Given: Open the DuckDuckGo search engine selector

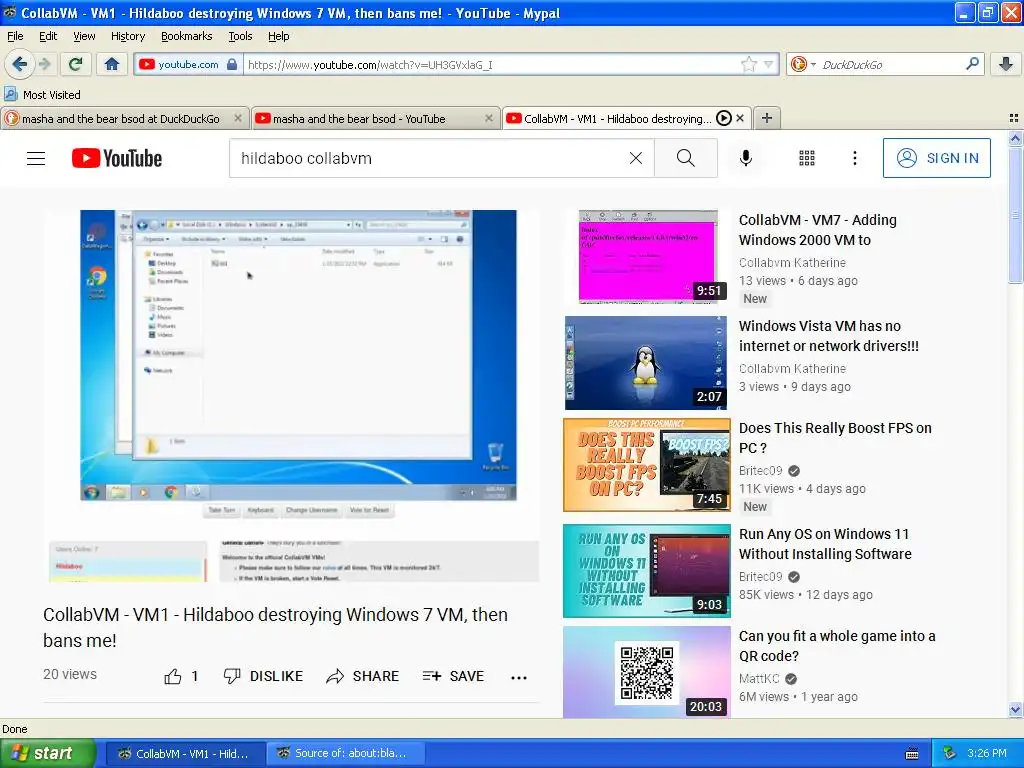Looking at the screenshot, I should 803,64.
